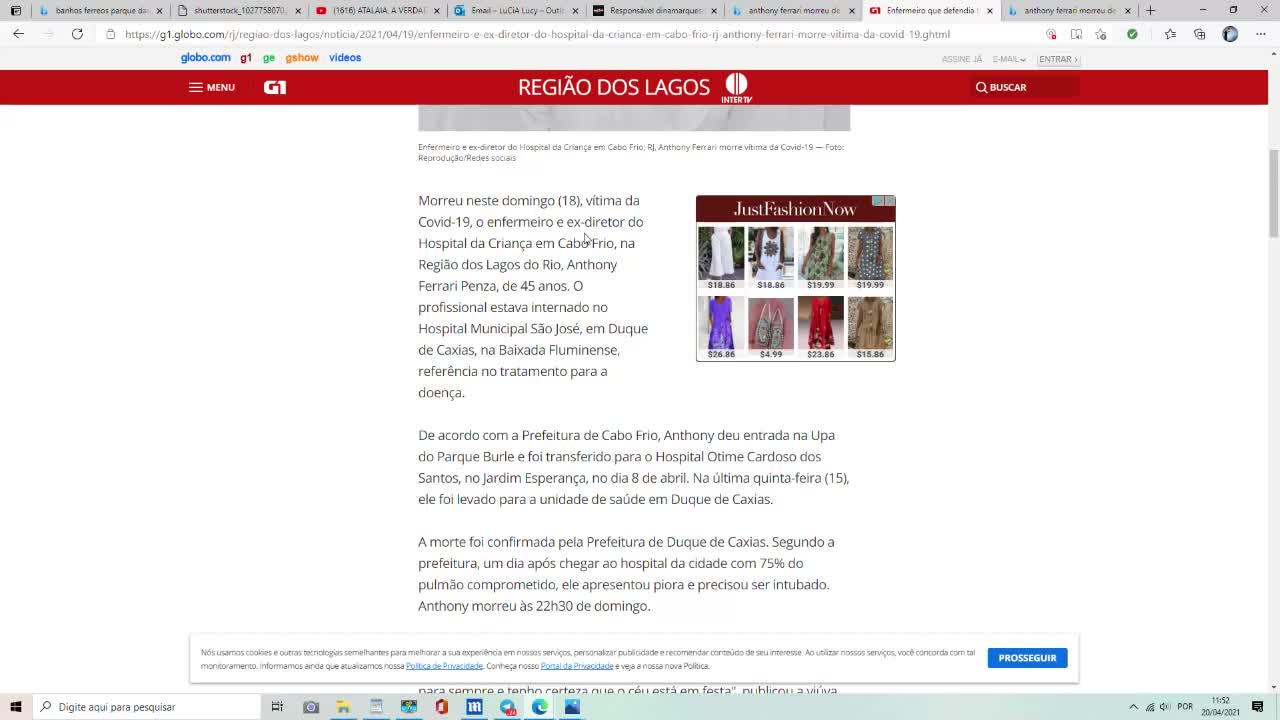Click the globo.com link
This screenshot has height=720, width=1280.
[x=205, y=58]
